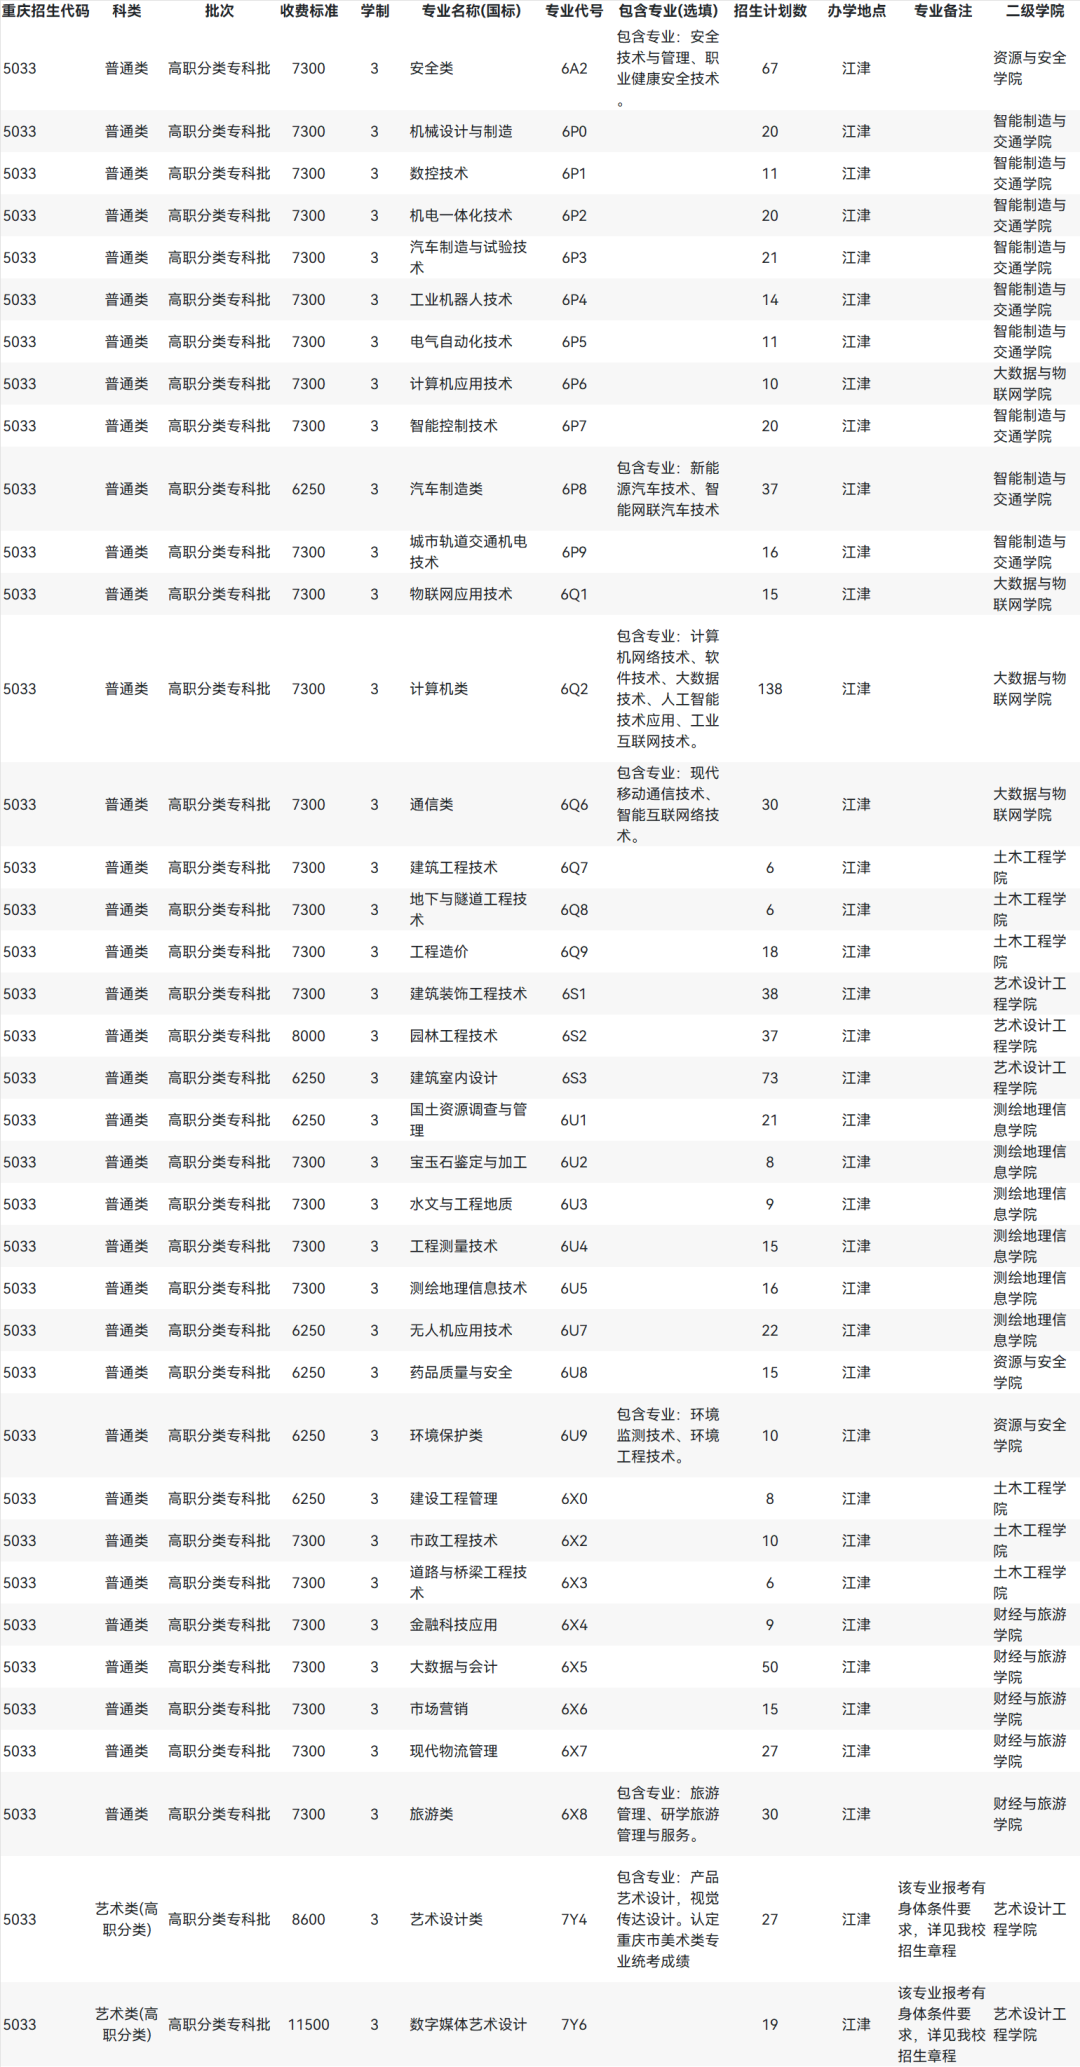Image resolution: width=1080 pixels, height=2067 pixels.
Task: Select the 建设工程管理 major cell
Action: coord(454,1498)
